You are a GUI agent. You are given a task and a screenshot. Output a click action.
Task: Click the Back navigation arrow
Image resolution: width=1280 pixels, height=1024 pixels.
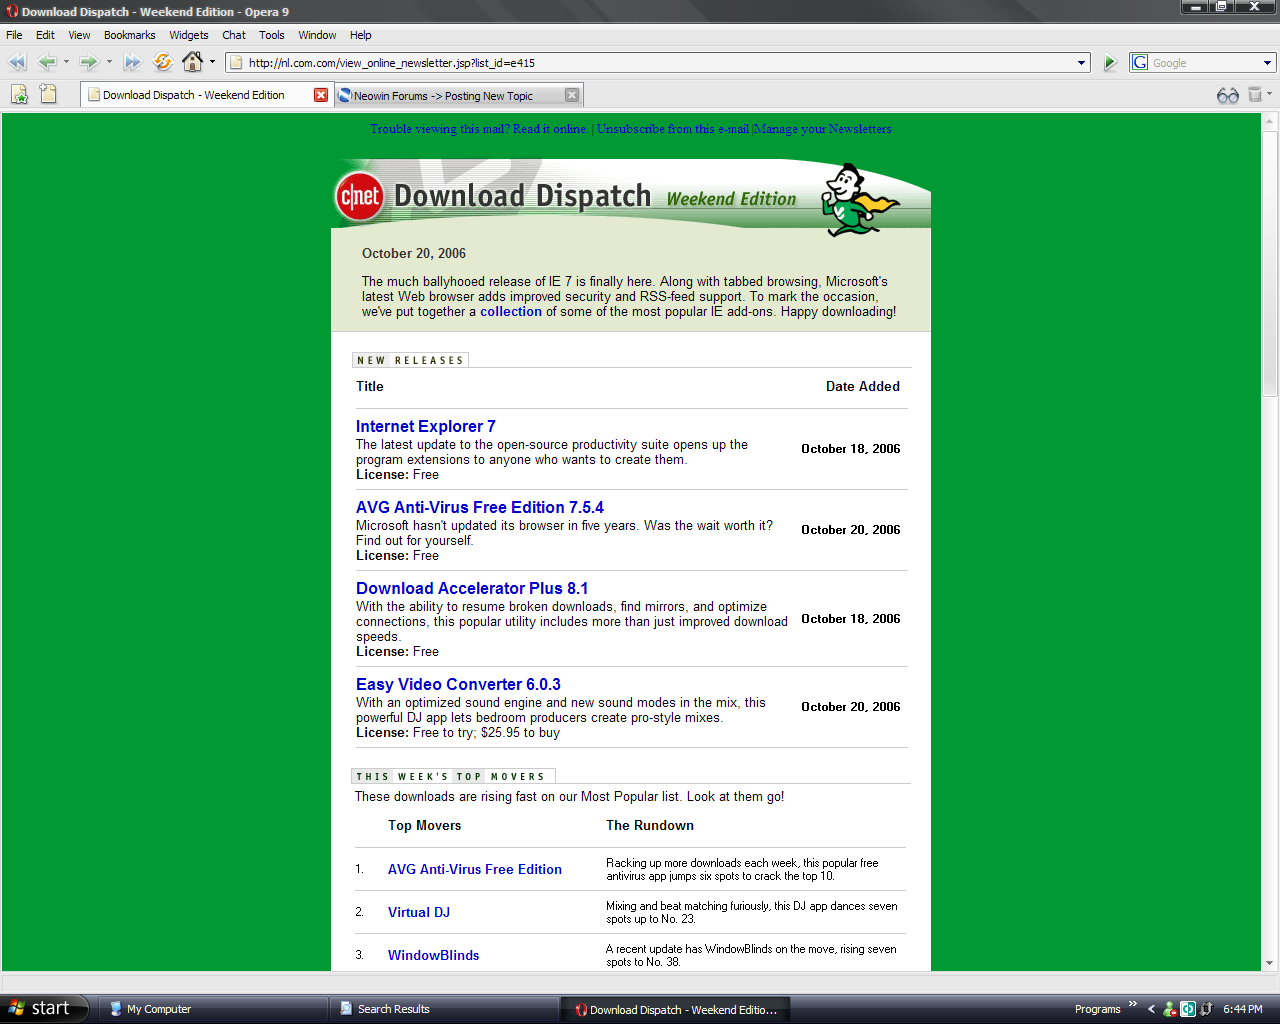46,61
